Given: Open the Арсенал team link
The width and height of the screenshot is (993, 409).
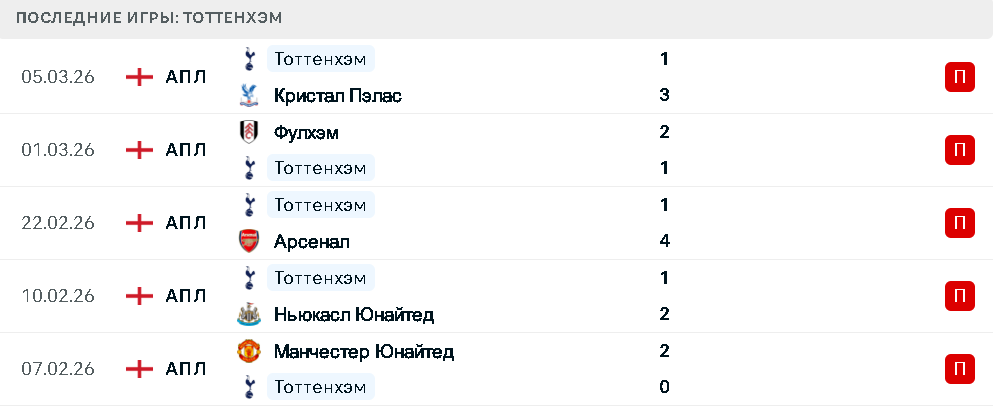Looking at the screenshot, I should click(311, 241).
